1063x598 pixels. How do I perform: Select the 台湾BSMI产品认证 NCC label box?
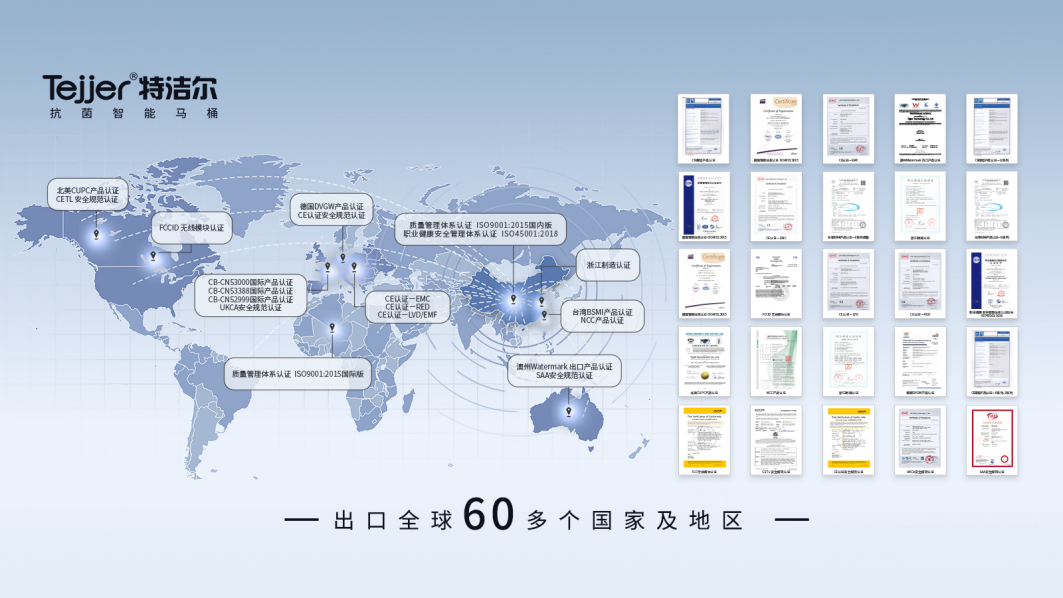click(602, 316)
